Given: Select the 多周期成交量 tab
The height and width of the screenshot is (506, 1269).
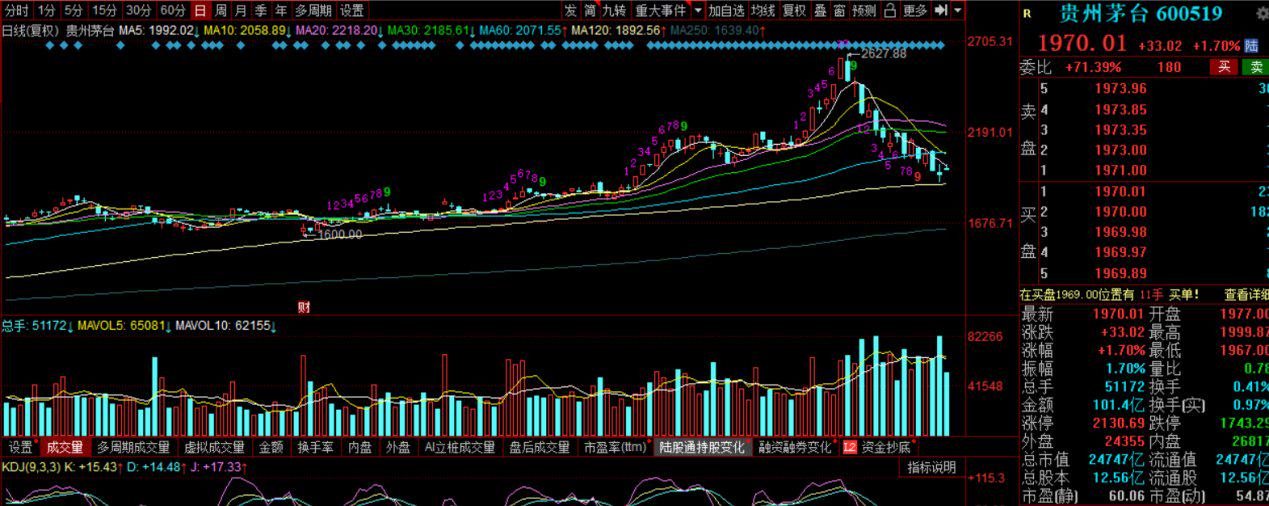Looking at the screenshot, I should point(134,447).
